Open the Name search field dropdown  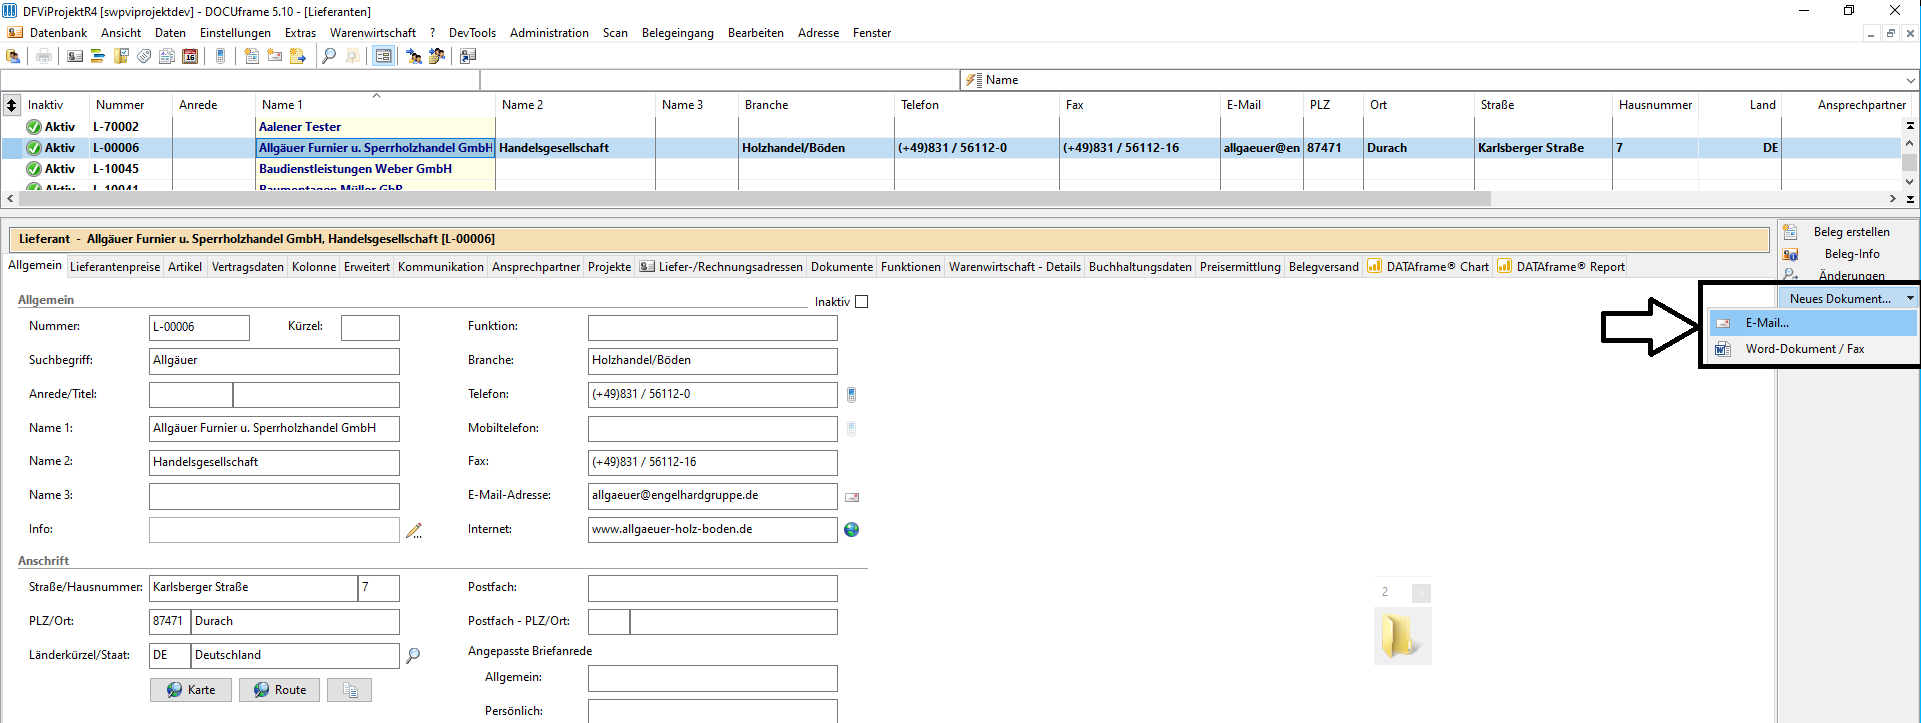pos(1911,80)
